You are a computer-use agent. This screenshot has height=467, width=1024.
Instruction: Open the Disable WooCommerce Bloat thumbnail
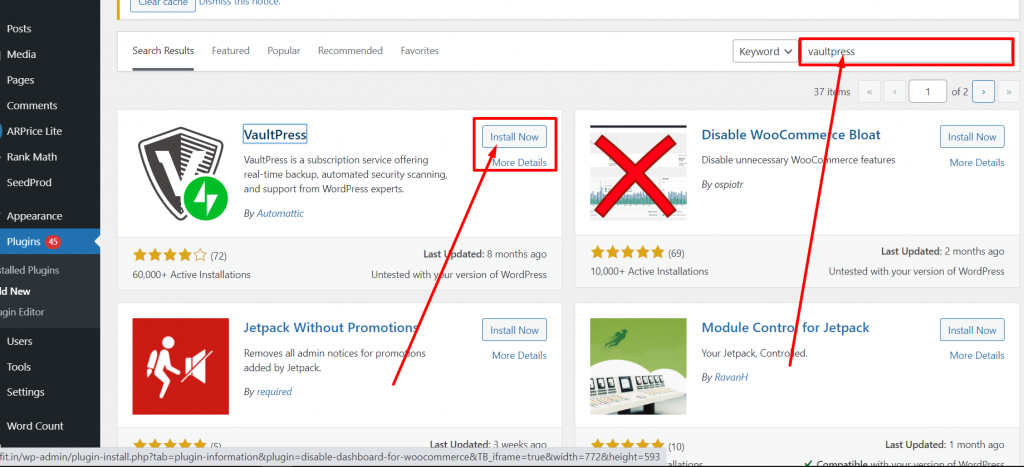(638, 173)
